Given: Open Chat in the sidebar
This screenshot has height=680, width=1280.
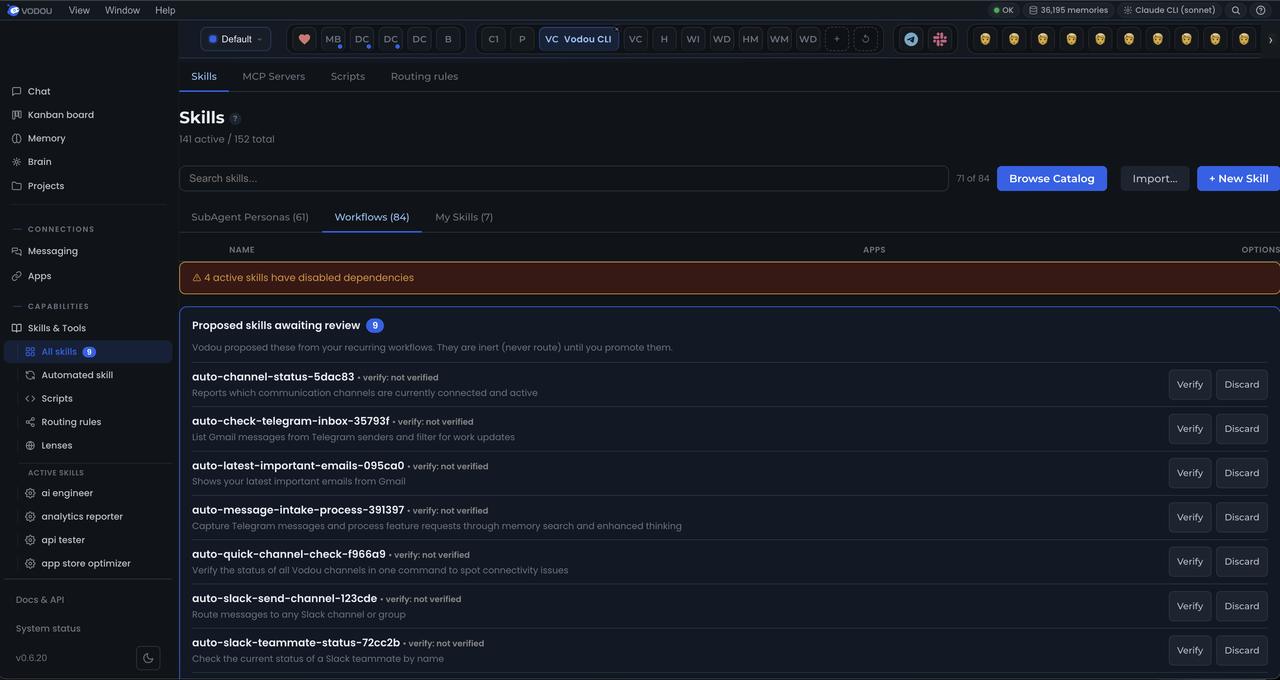Looking at the screenshot, I should pyautogui.click(x=39, y=91).
